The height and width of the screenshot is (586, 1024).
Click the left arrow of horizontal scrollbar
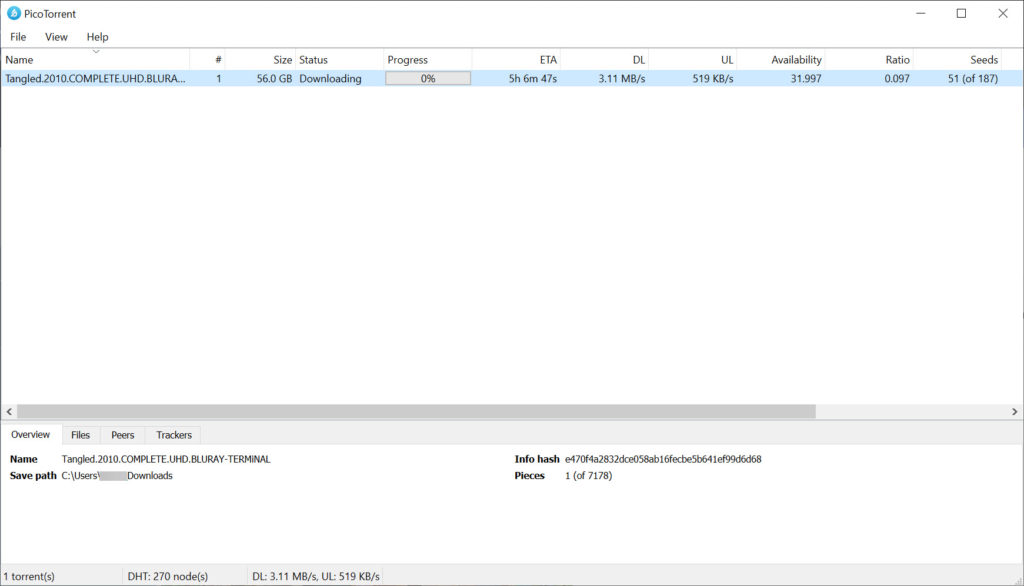9,412
